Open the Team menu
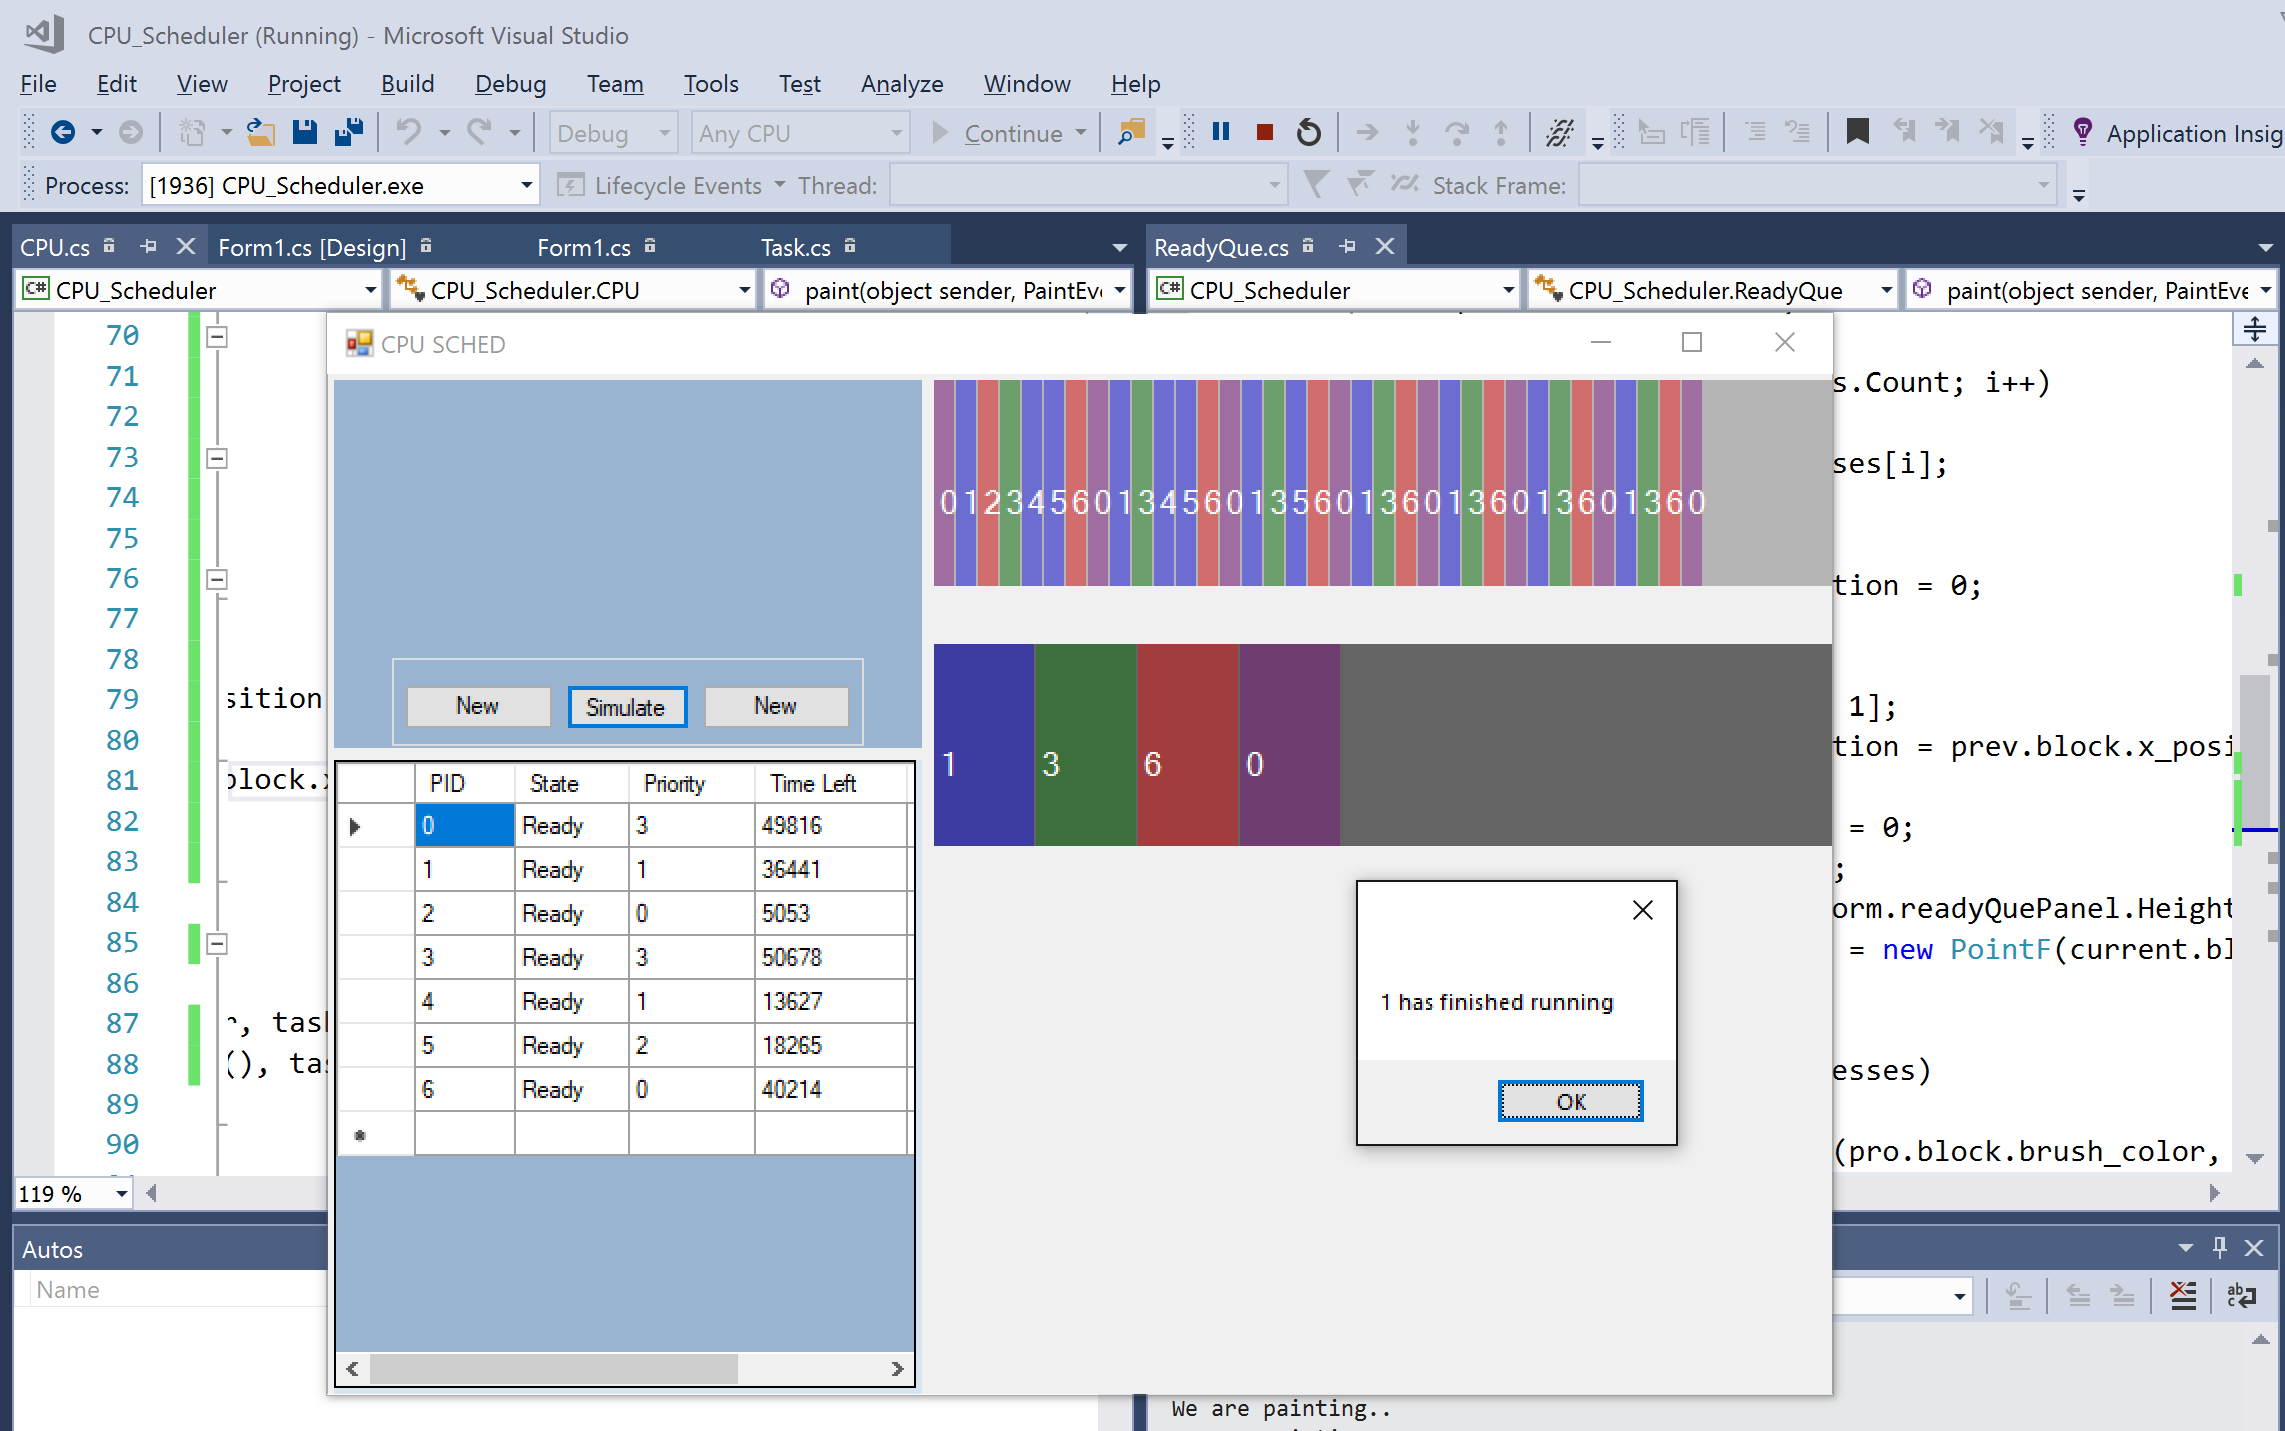This screenshot has height=1431, width=2285. tap(615, 83)
